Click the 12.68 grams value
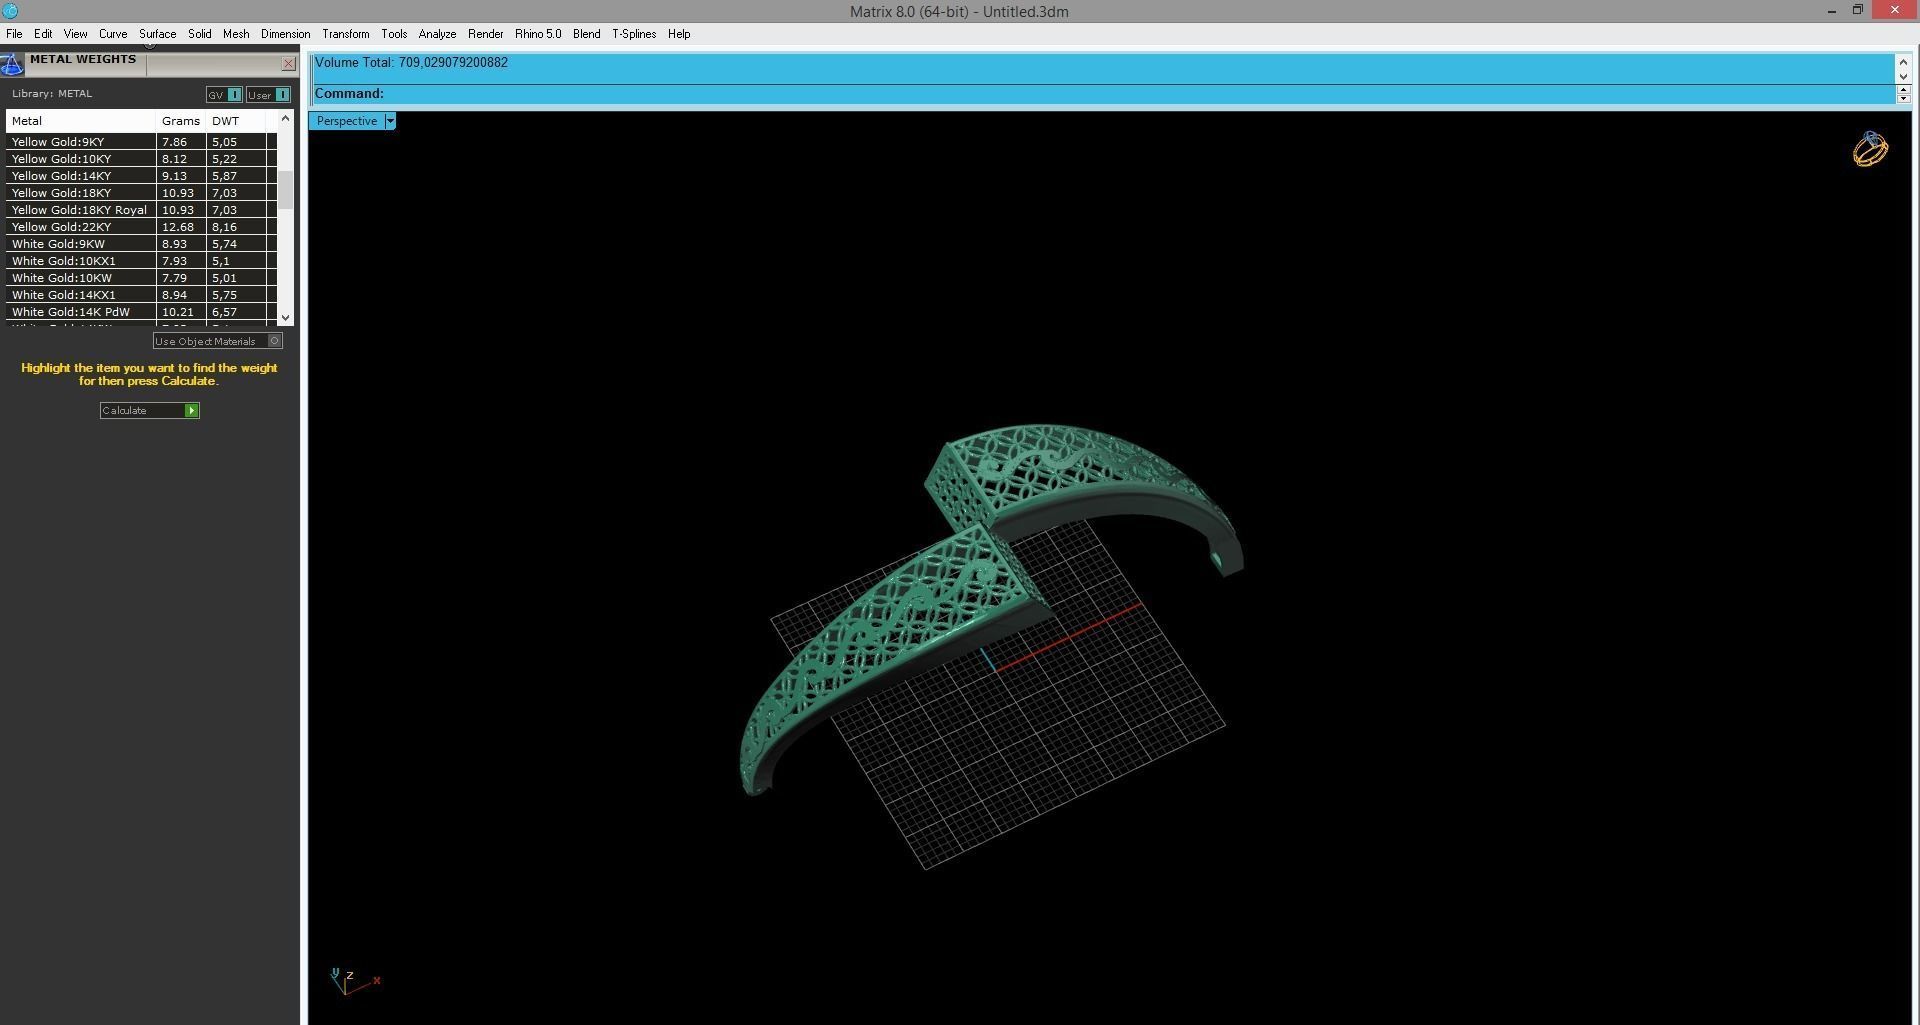Image resolution: width=1920 pixels, height=1025 pixels. coord(178,227)
